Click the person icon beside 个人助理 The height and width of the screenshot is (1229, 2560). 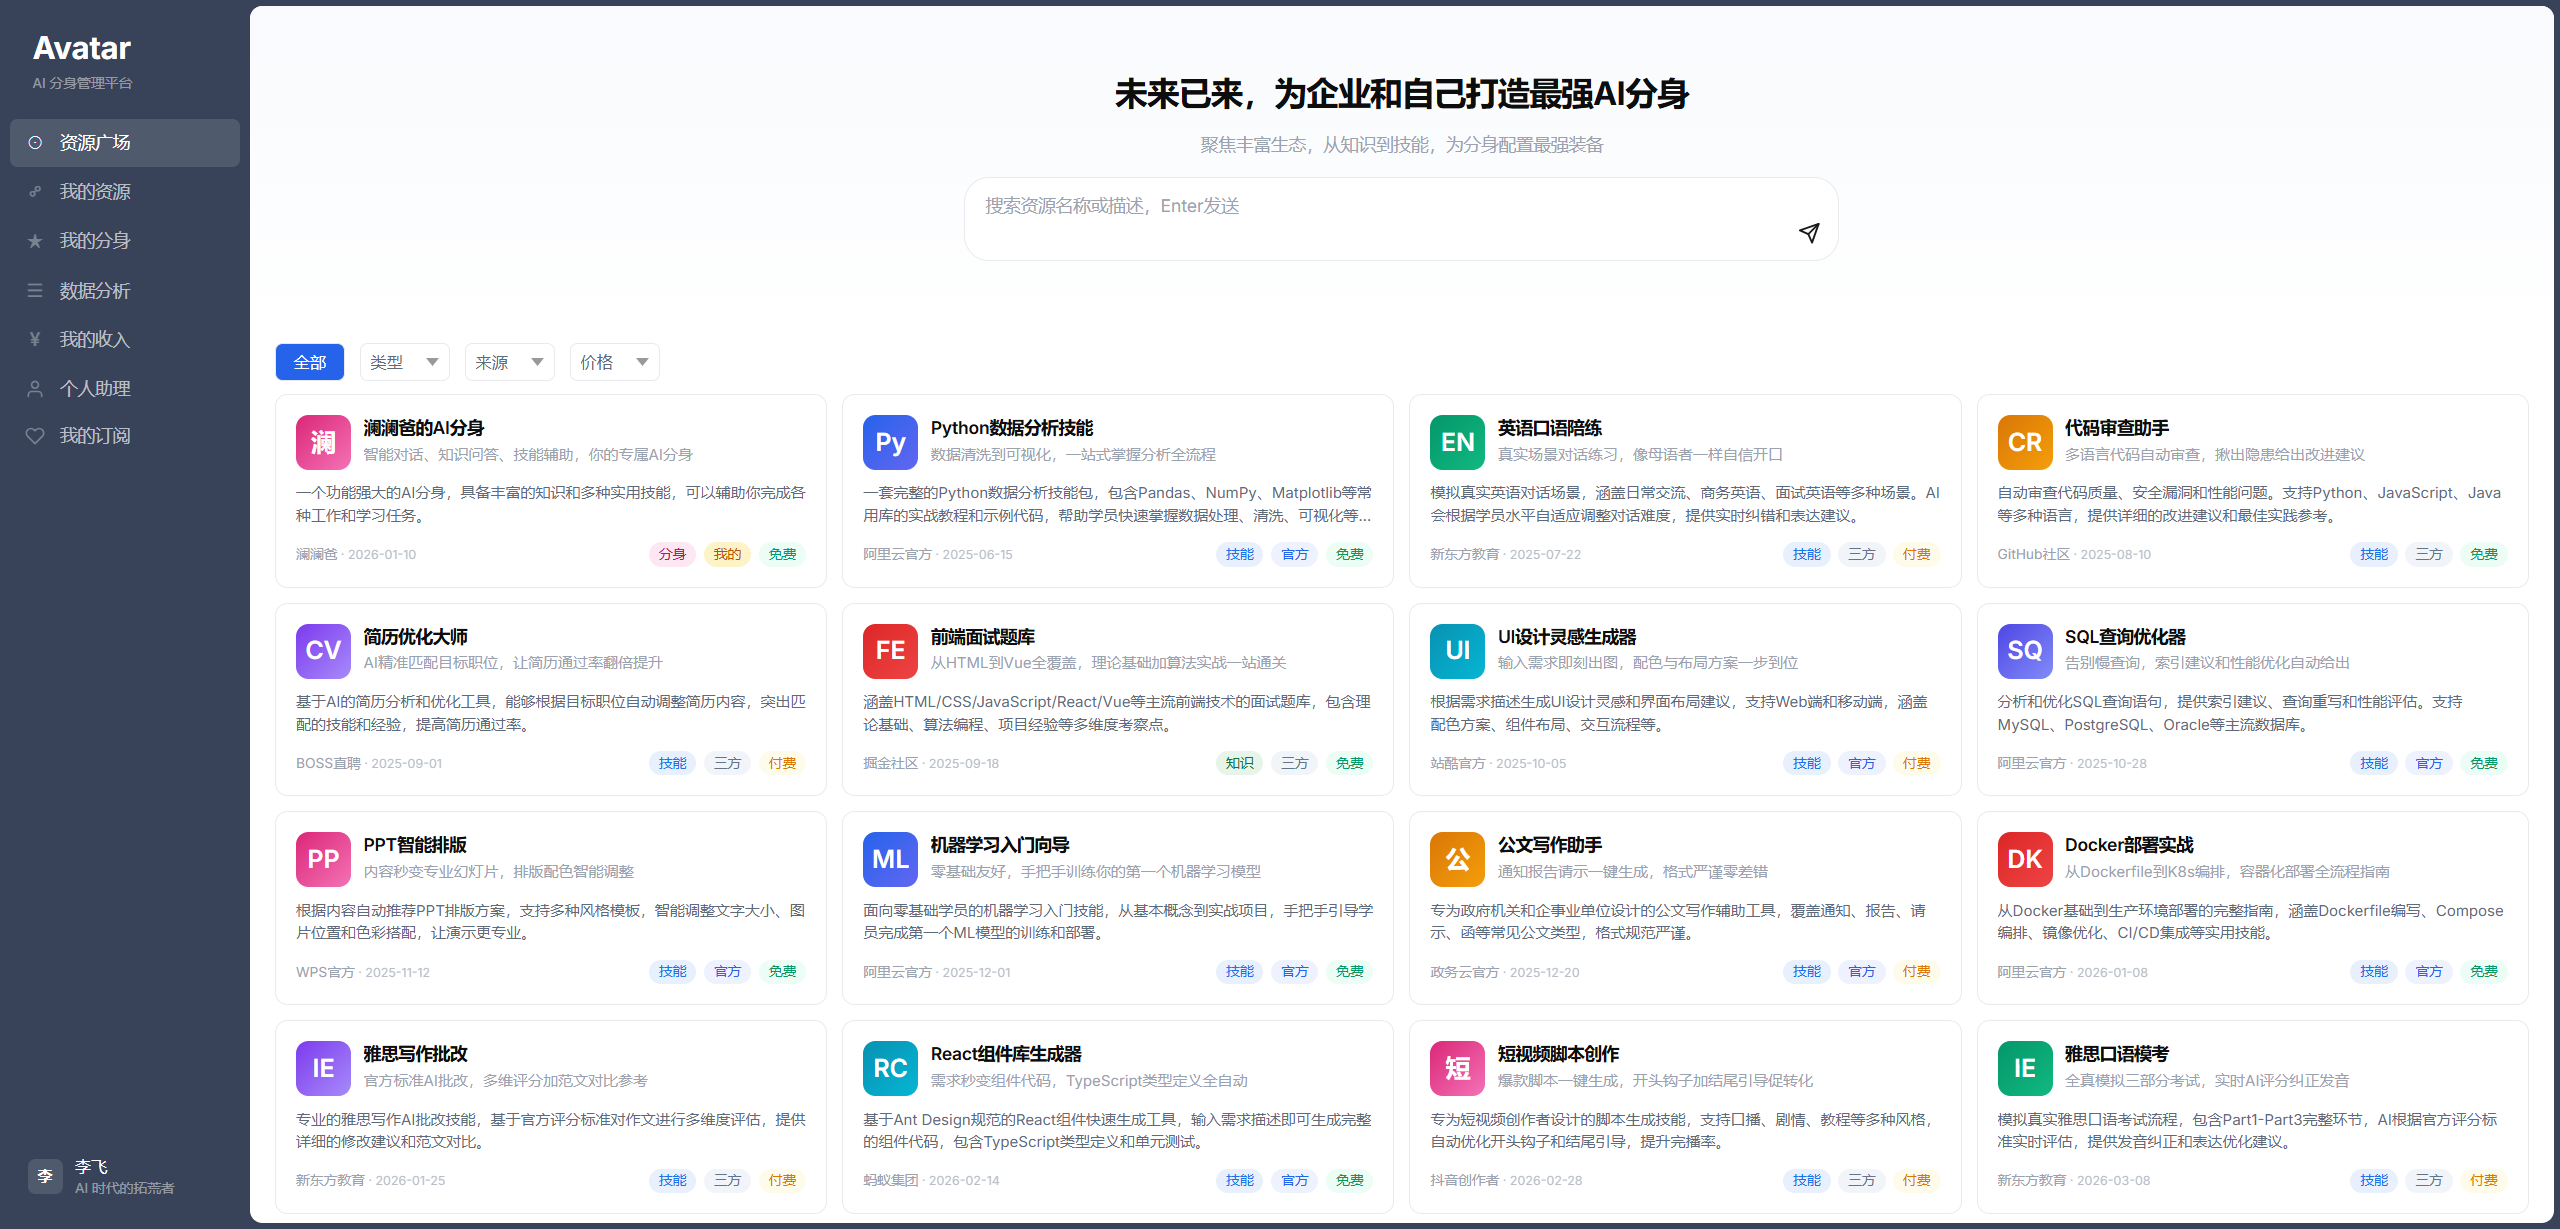tap(35, 389)
